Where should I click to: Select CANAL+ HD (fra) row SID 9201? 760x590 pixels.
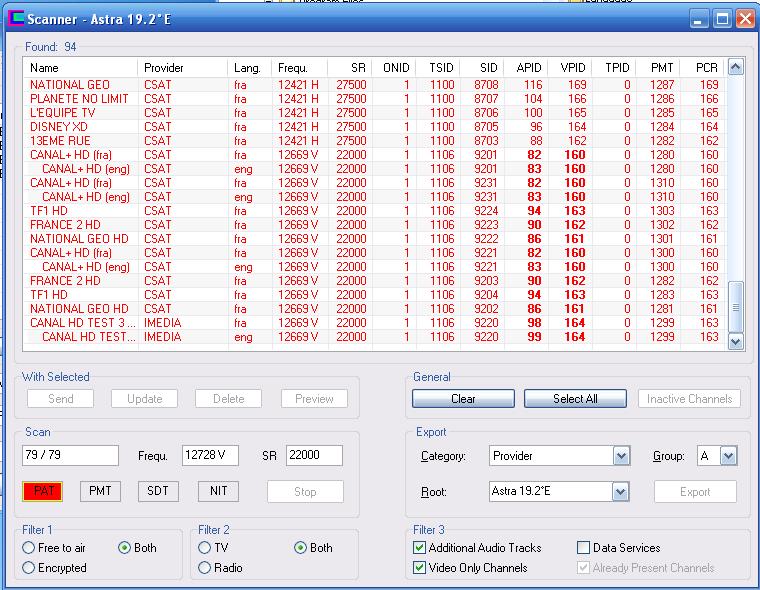tap(374, 155)
